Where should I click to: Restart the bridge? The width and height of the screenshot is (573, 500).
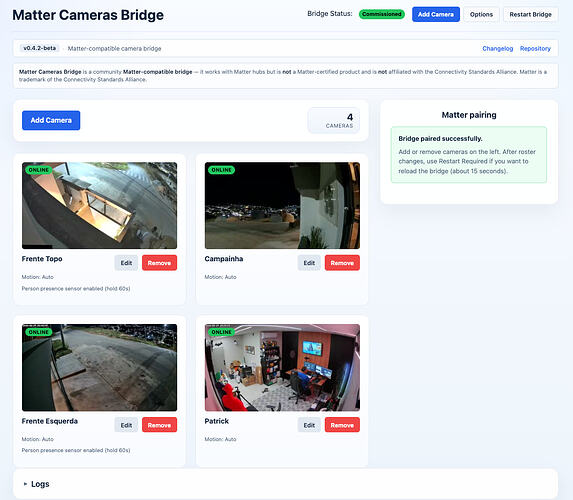point(530,14)
